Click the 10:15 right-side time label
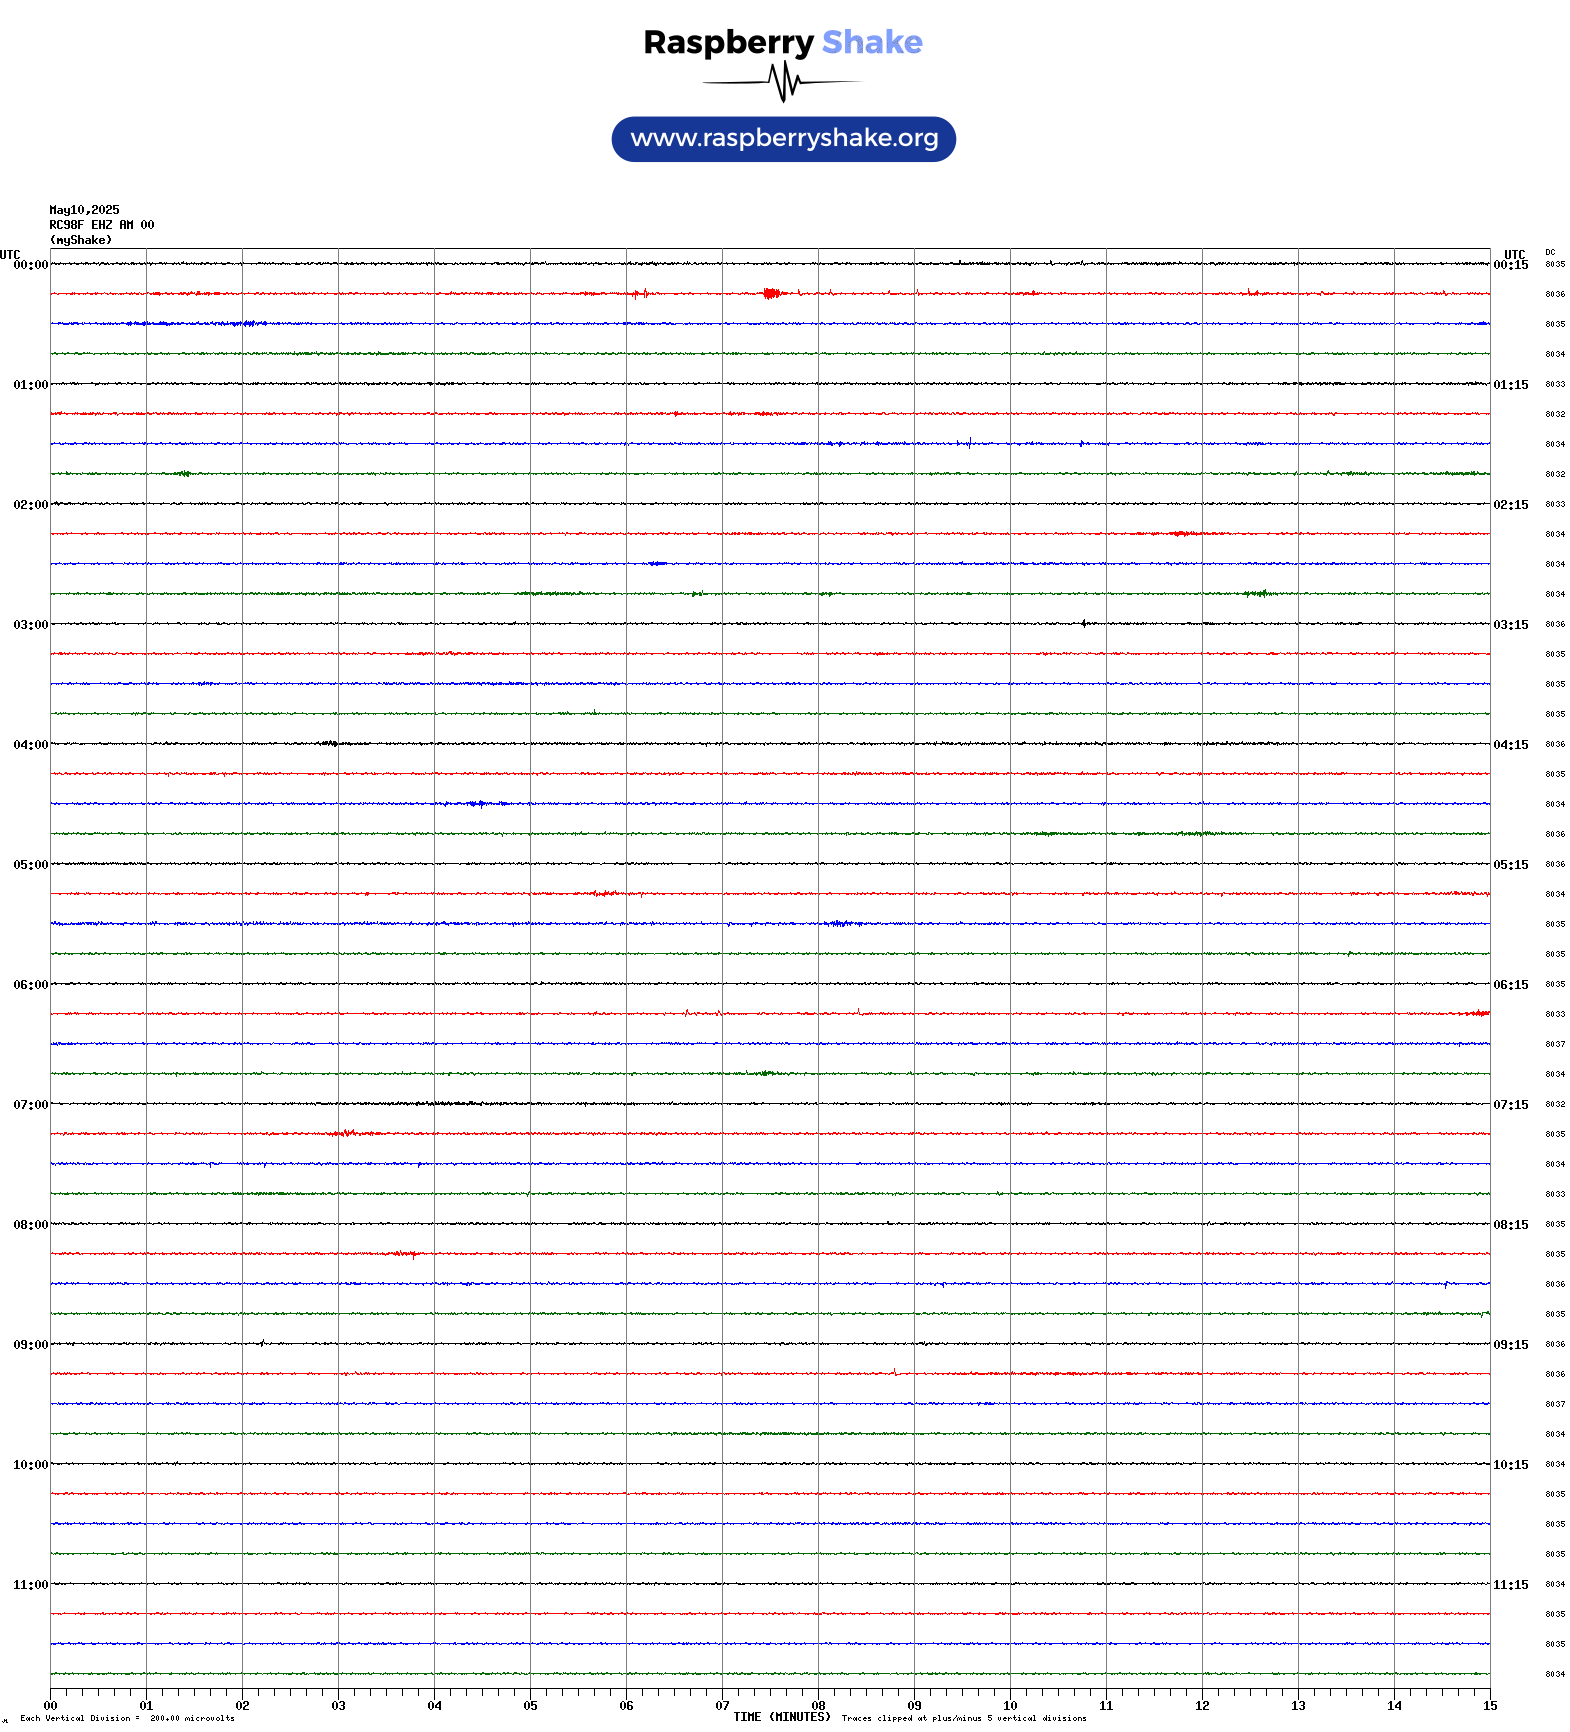 (x=1511, y=1465)
